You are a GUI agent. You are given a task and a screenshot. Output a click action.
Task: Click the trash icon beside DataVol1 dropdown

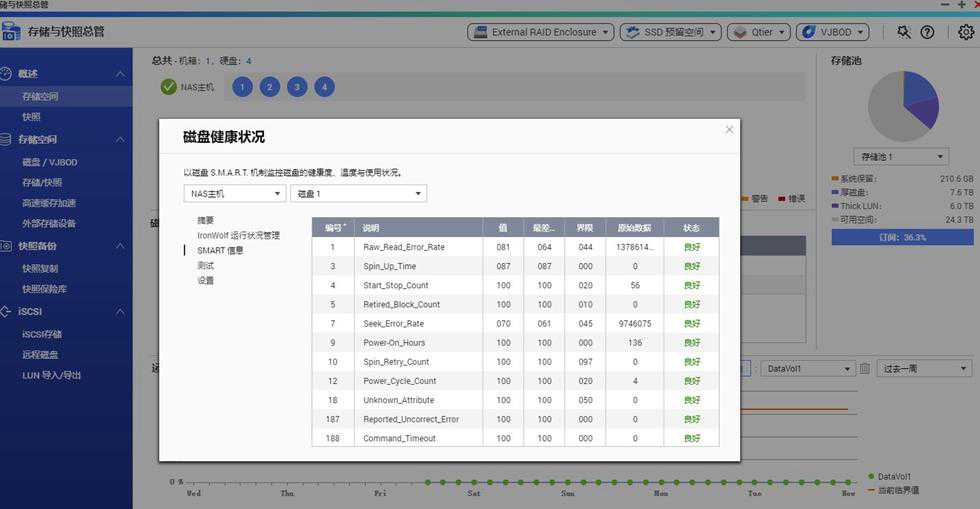click(x=866, y=369)
